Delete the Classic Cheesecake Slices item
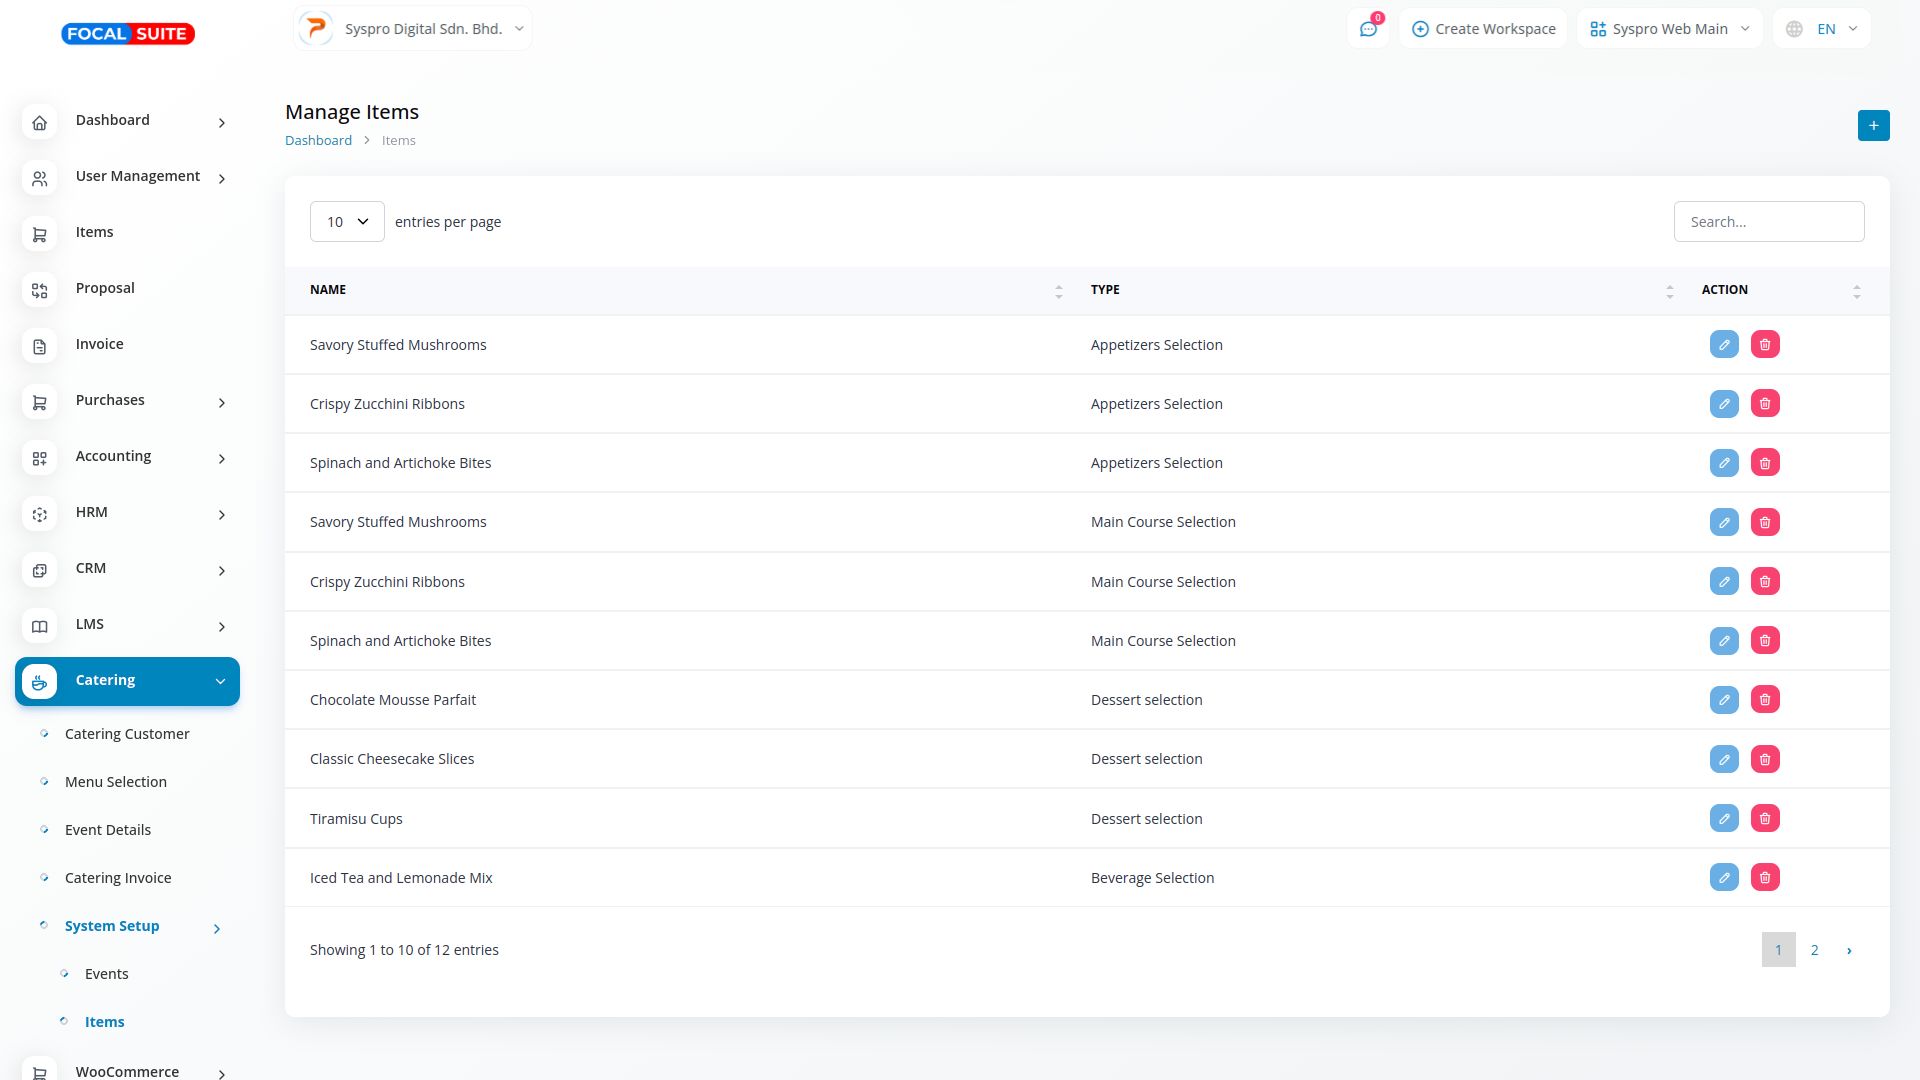 coord(1765,759)
